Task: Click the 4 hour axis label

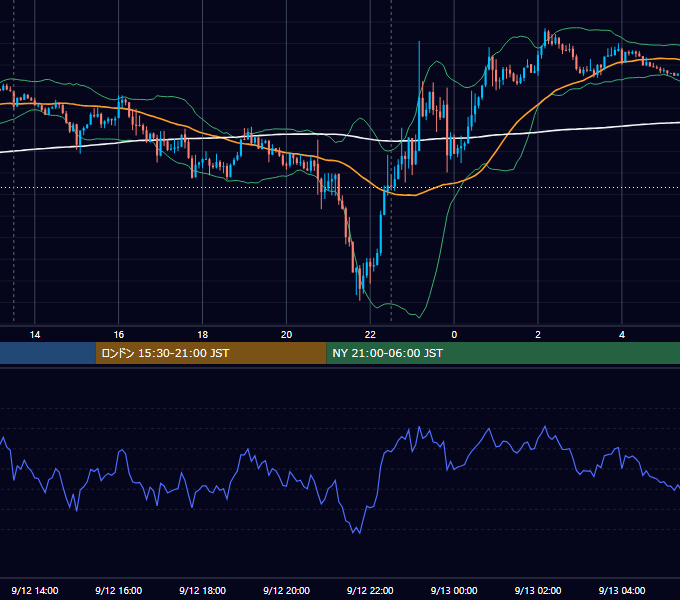Action: point(622,335)
